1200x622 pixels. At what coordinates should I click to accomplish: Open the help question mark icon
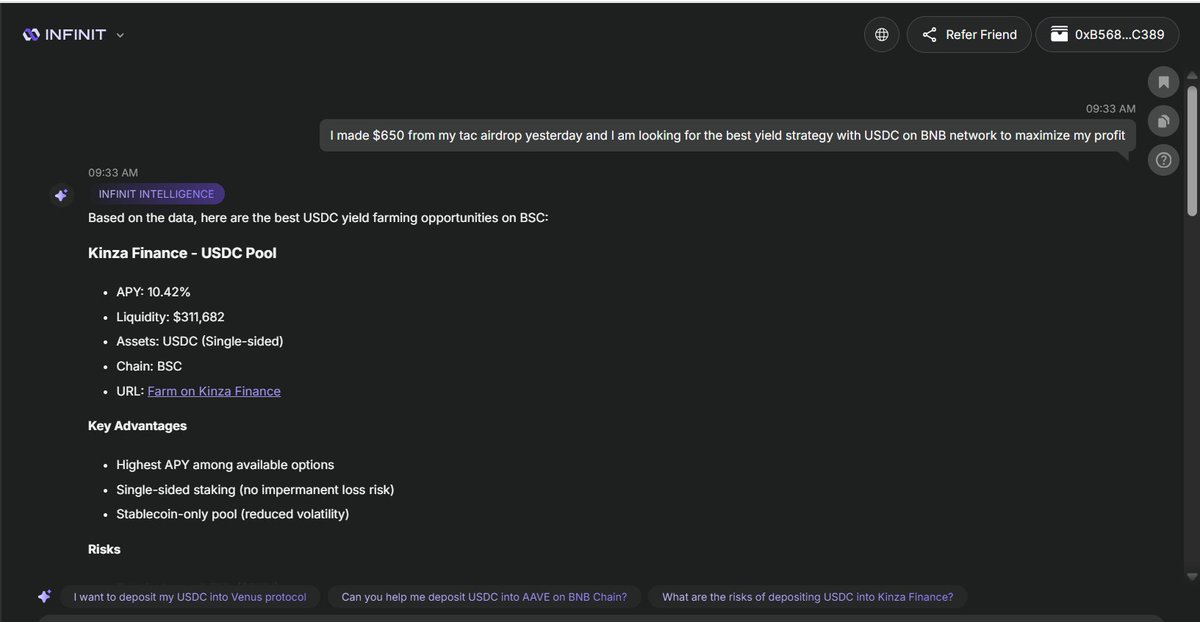[x=1163, y=159]
